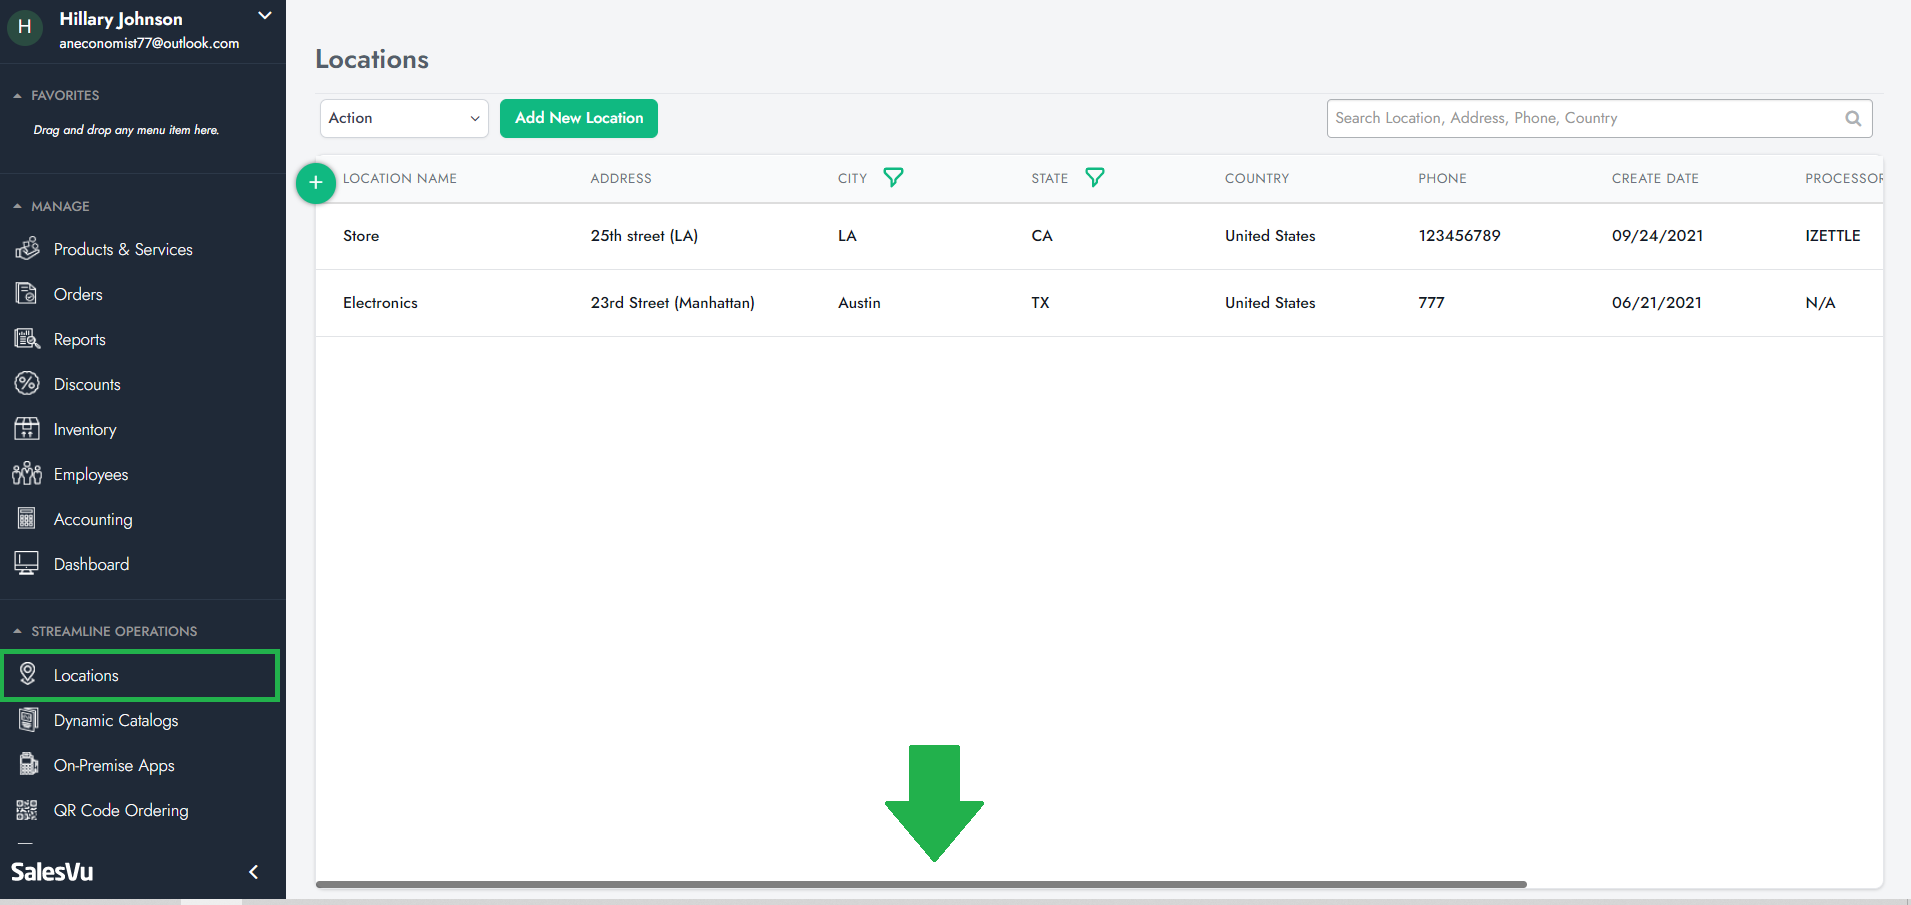Click the green plus column button
1911x905 pixels.
pos(316,183)
